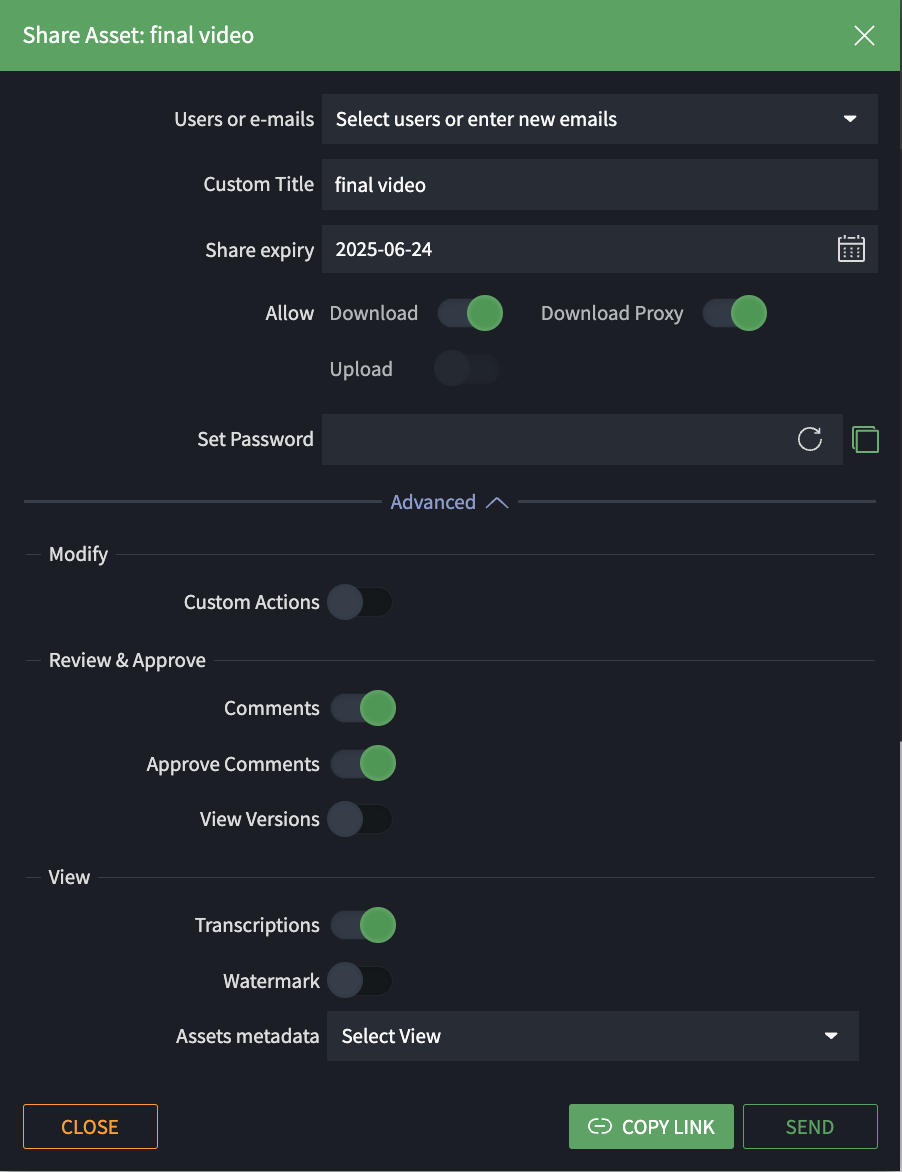The height and width of the screenshot is (1172, 902).
Task: Focus the Custom Title field
Action: click(599, 184)
